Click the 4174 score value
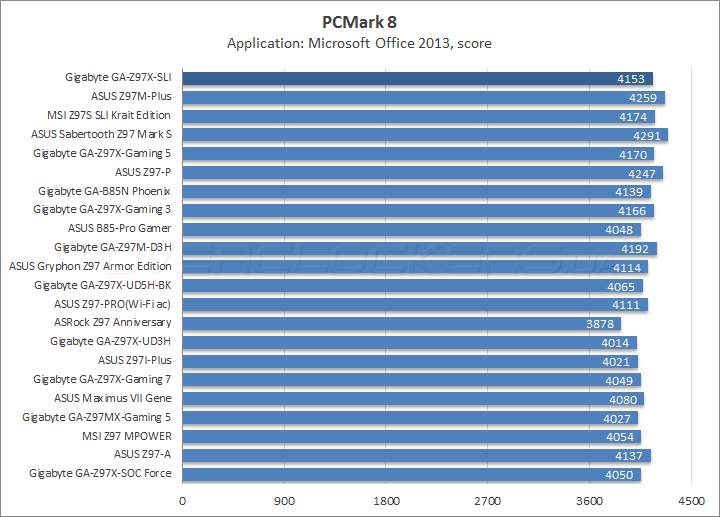 tap(633, 117)
